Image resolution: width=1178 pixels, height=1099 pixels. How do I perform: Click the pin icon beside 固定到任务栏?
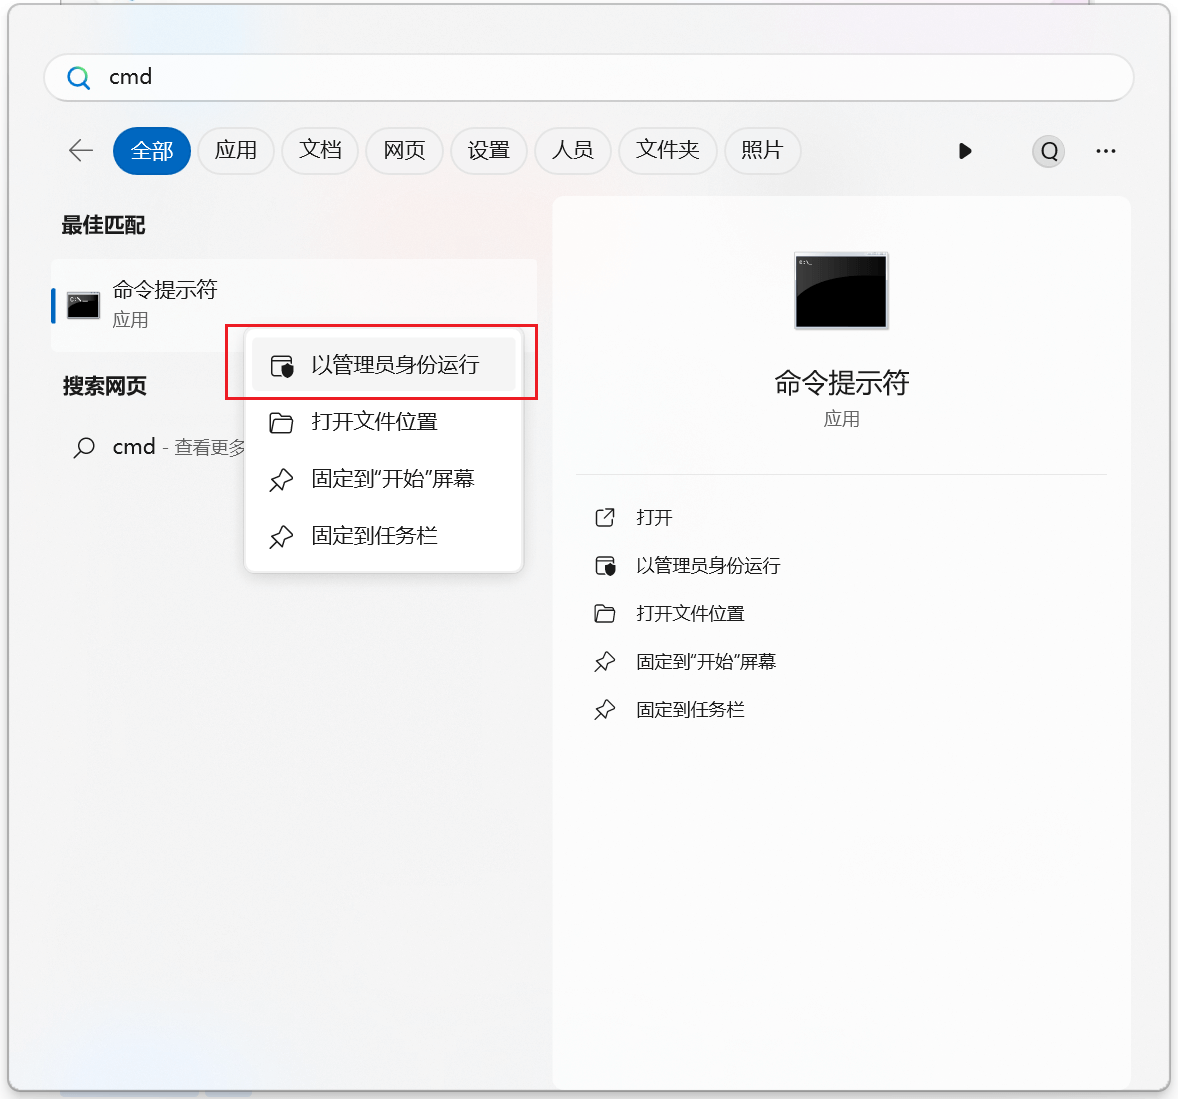pos(281,536)
